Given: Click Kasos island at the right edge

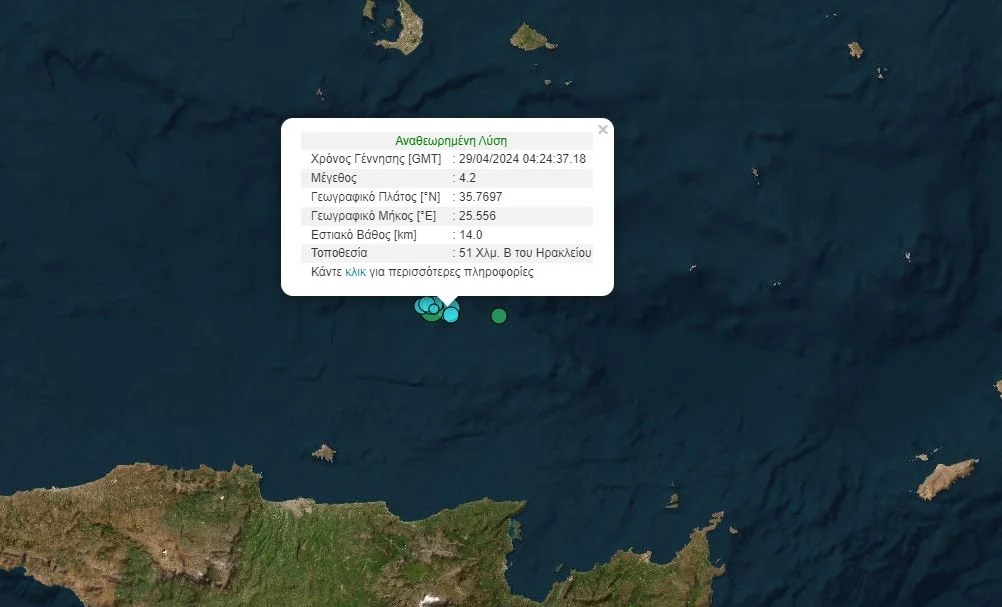Looking at the screenshot, I should pyautogui.click(x=946, y=478).
